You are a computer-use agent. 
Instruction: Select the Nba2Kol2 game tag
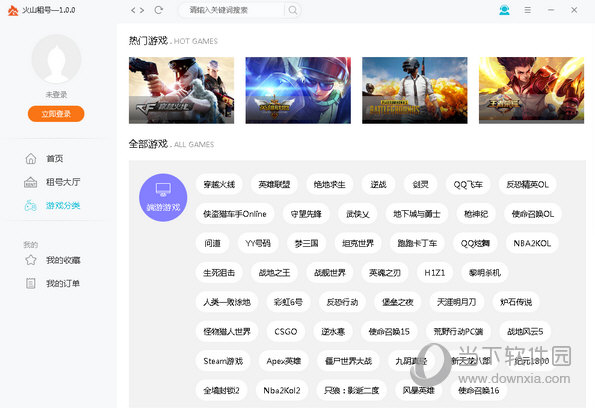pyautogui.click(x=282, y=390)
